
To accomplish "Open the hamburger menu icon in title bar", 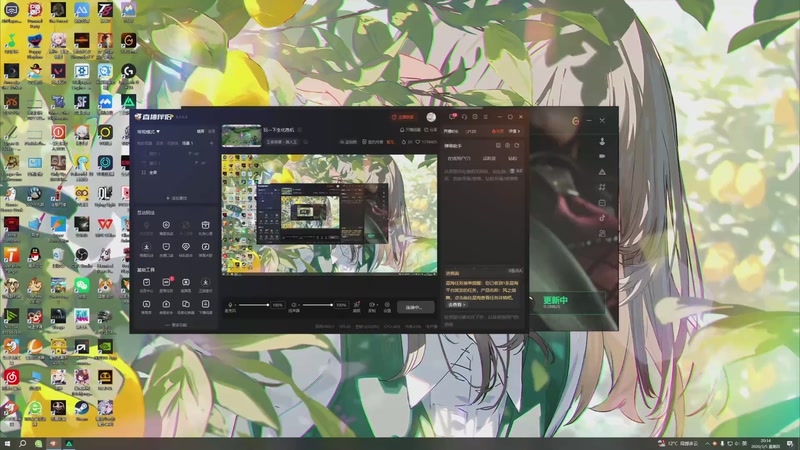I will tap(486, 117).
